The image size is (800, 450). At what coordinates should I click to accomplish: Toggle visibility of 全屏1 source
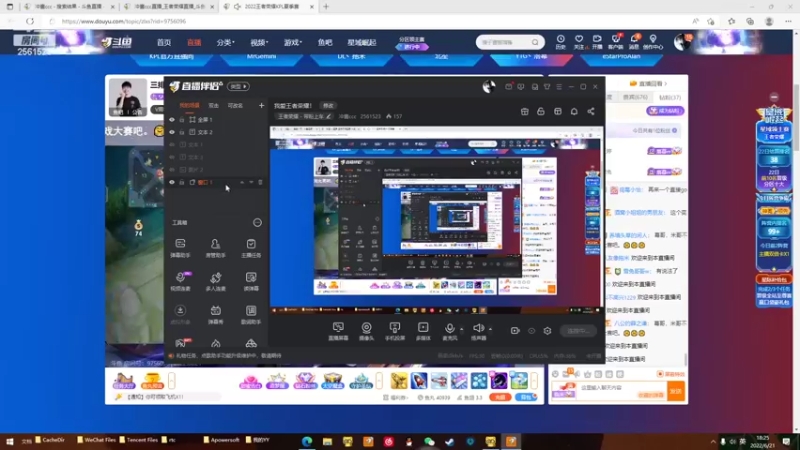[172, 119]
